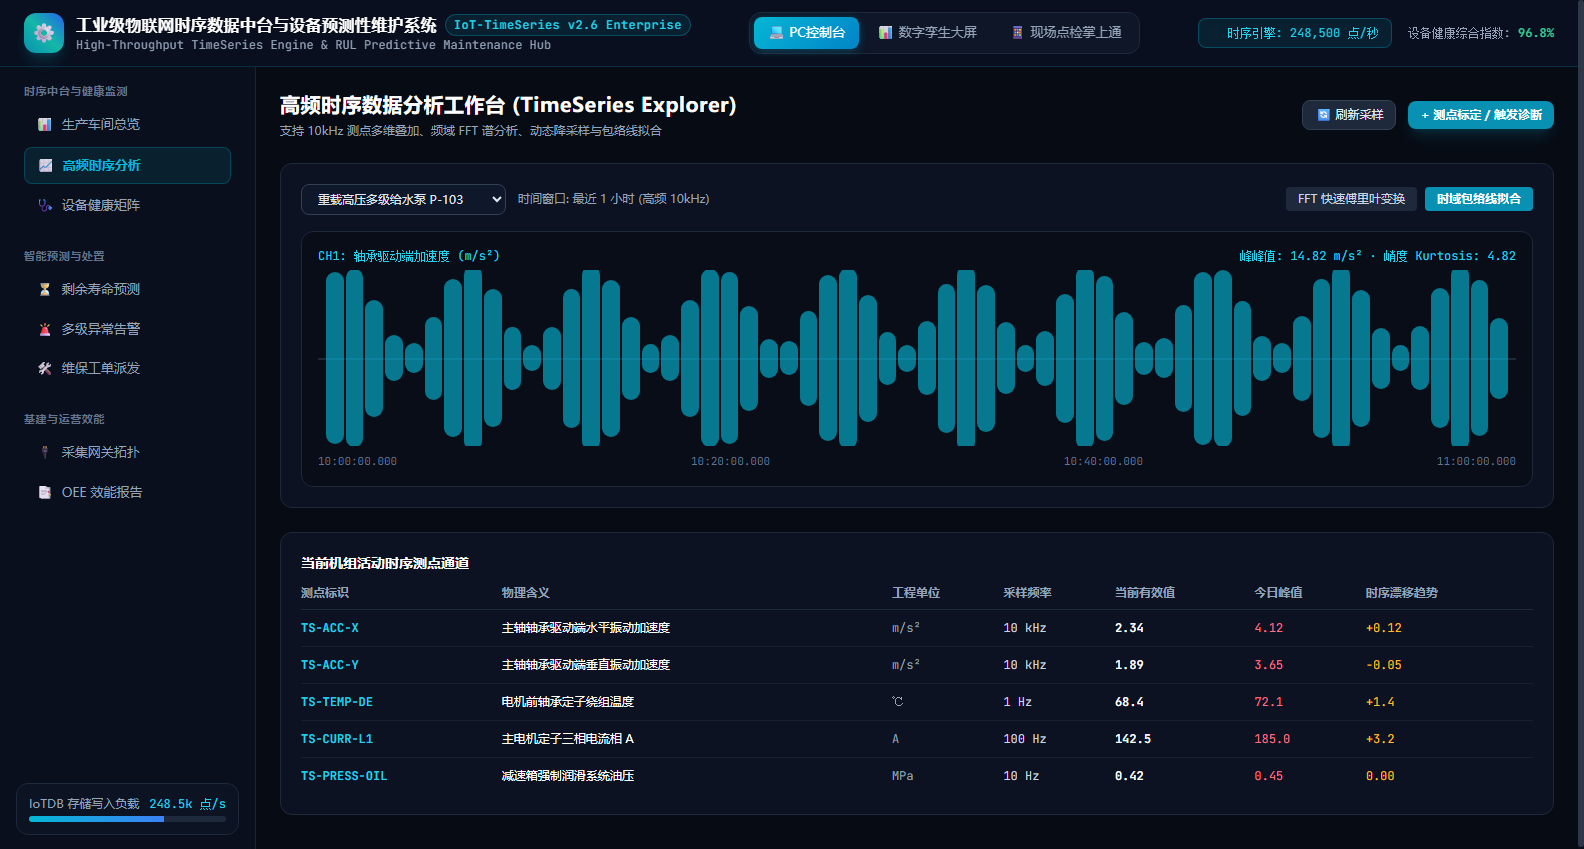Click the TS-PRESS-OIL channel ID
Screen dimensions: 1584x849
344,776
